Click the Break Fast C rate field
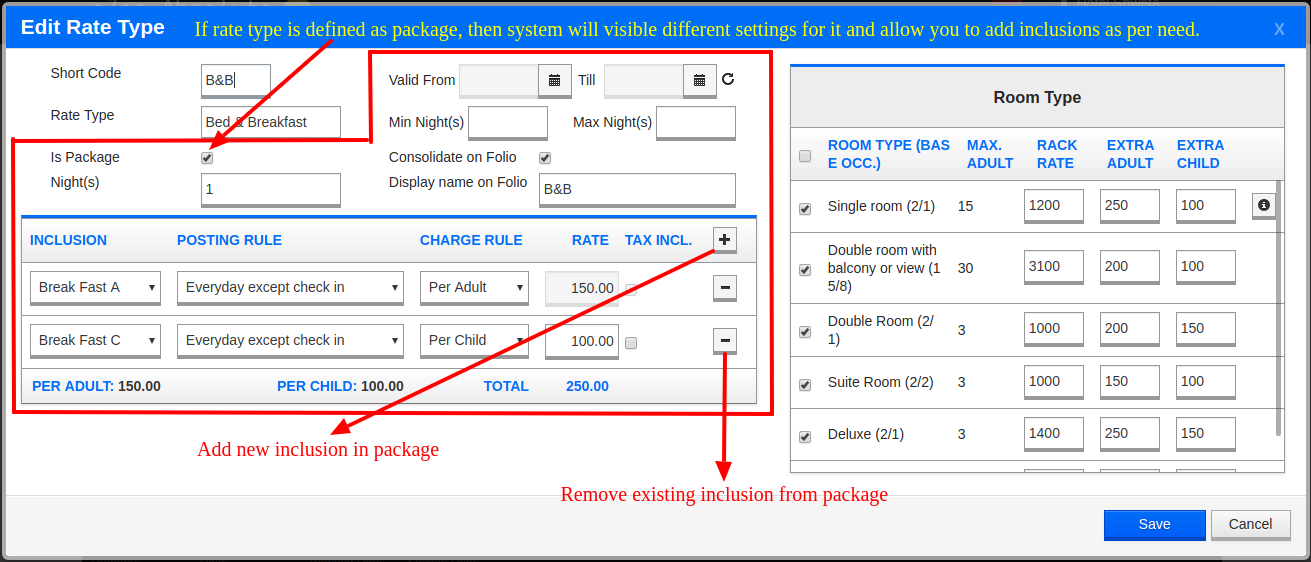 pyautogui.click(x=582, y=341)
